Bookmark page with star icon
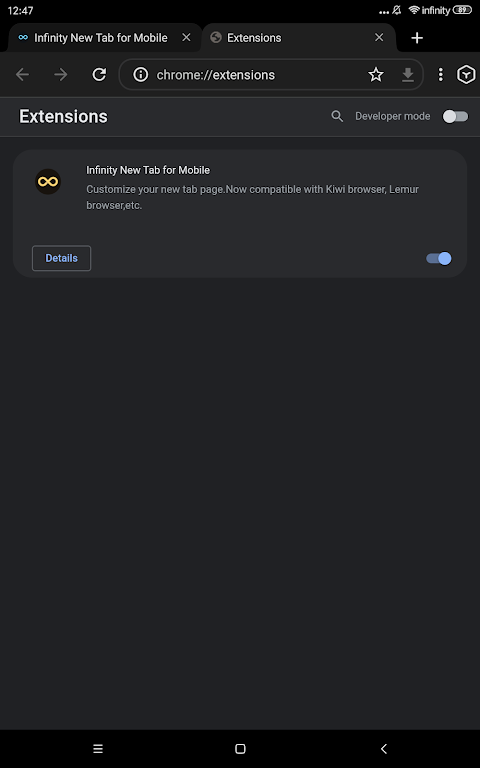This screenshot has height=768, width=480. pyautogui.click(x=376, y=74)
